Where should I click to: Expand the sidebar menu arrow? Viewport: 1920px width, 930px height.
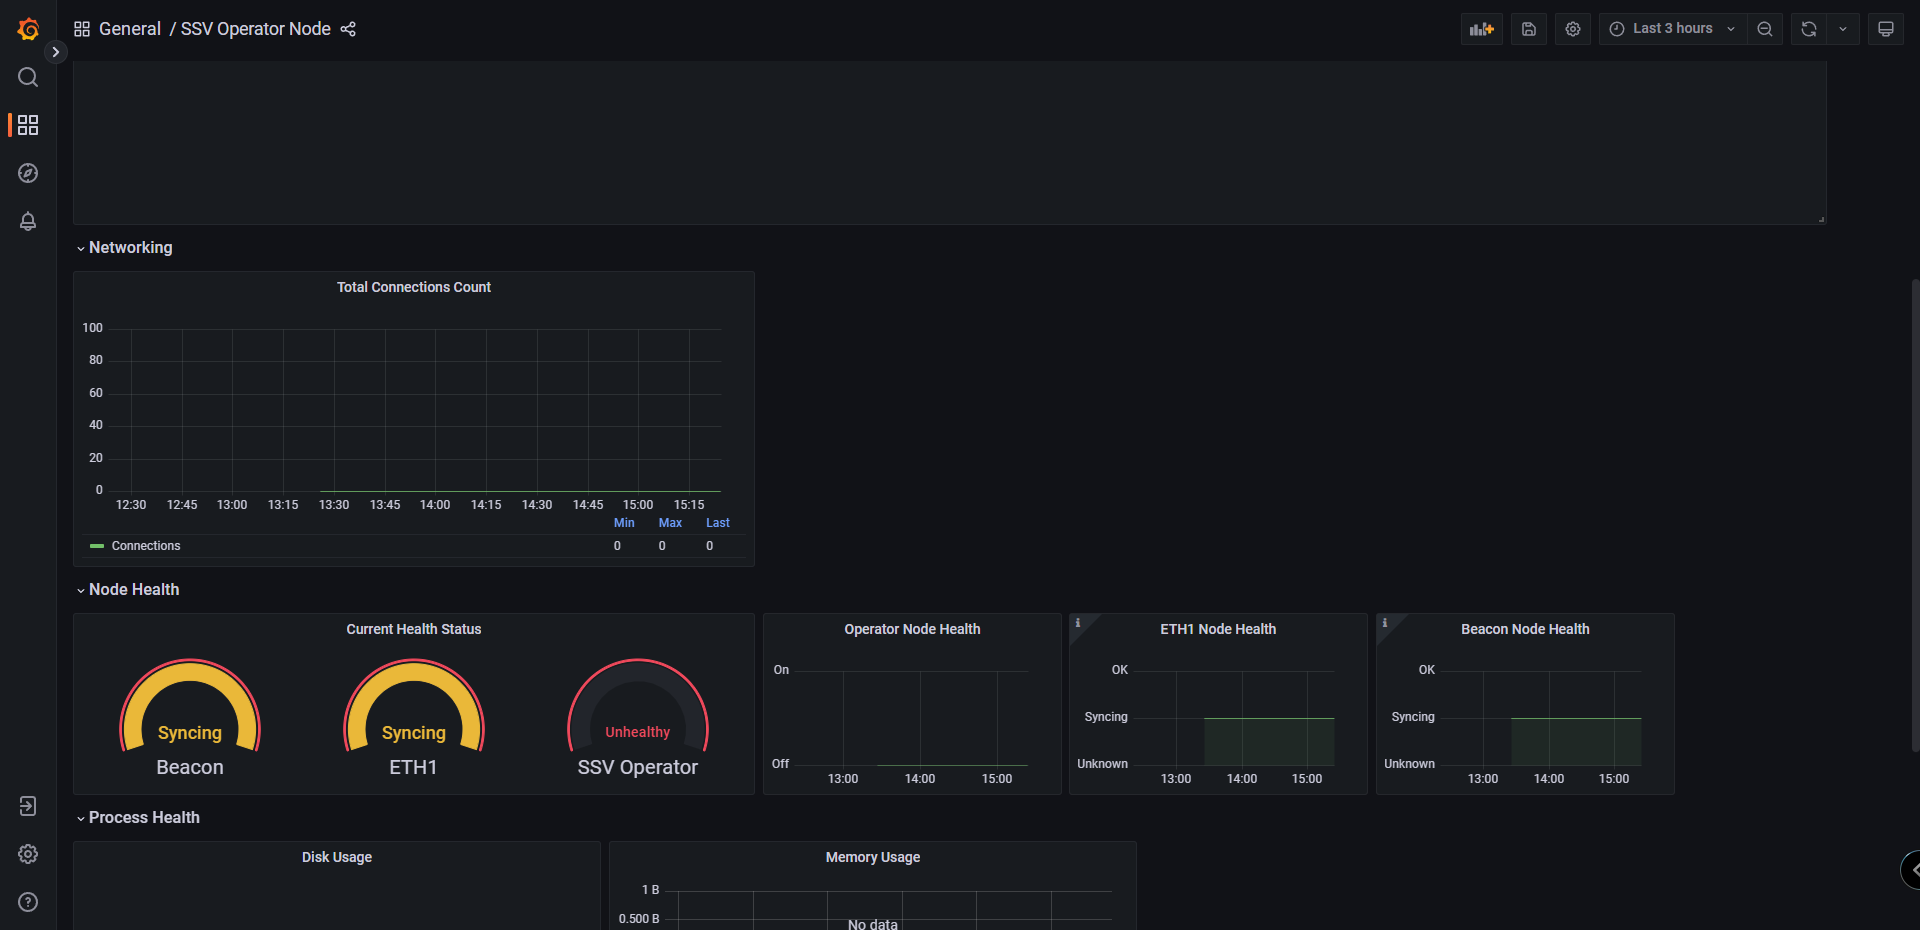tap(56, 52)
